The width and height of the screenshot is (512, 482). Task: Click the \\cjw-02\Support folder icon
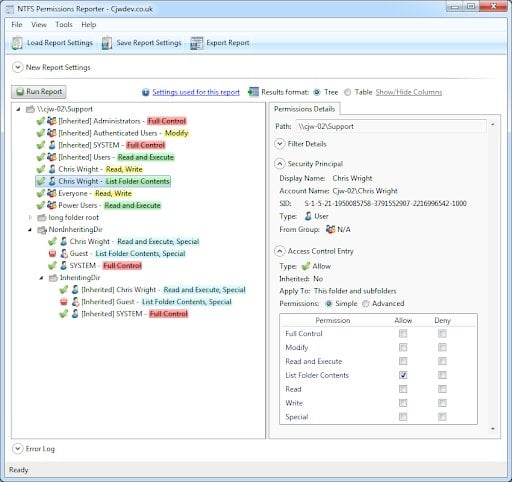(x=30, y=109)
